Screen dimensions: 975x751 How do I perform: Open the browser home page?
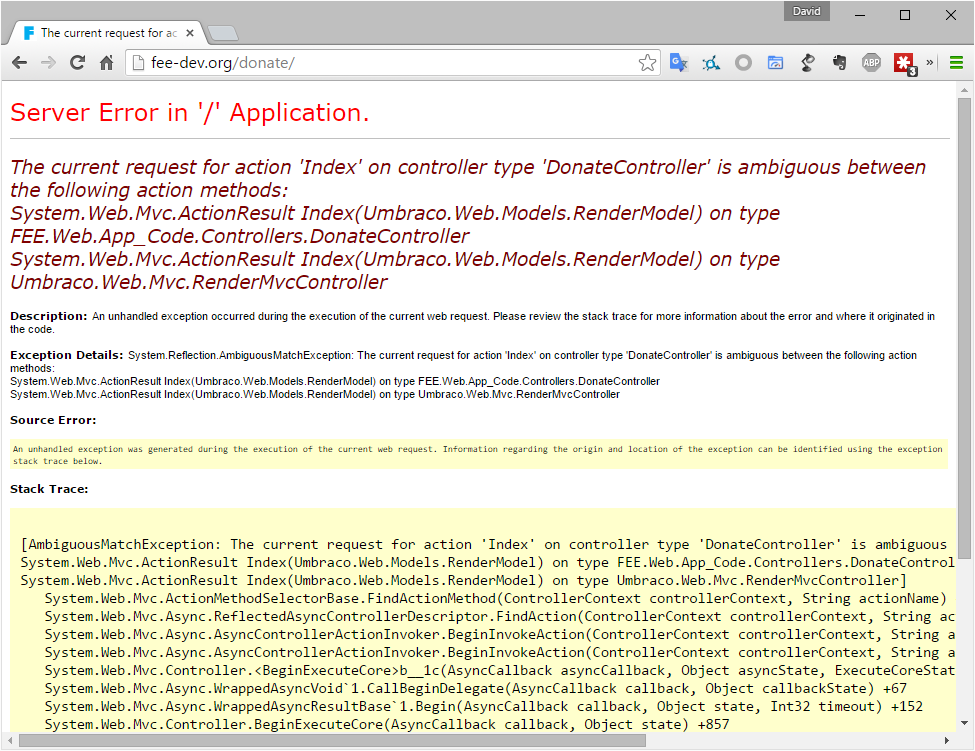pyautogui.click(x=107, y=63)
